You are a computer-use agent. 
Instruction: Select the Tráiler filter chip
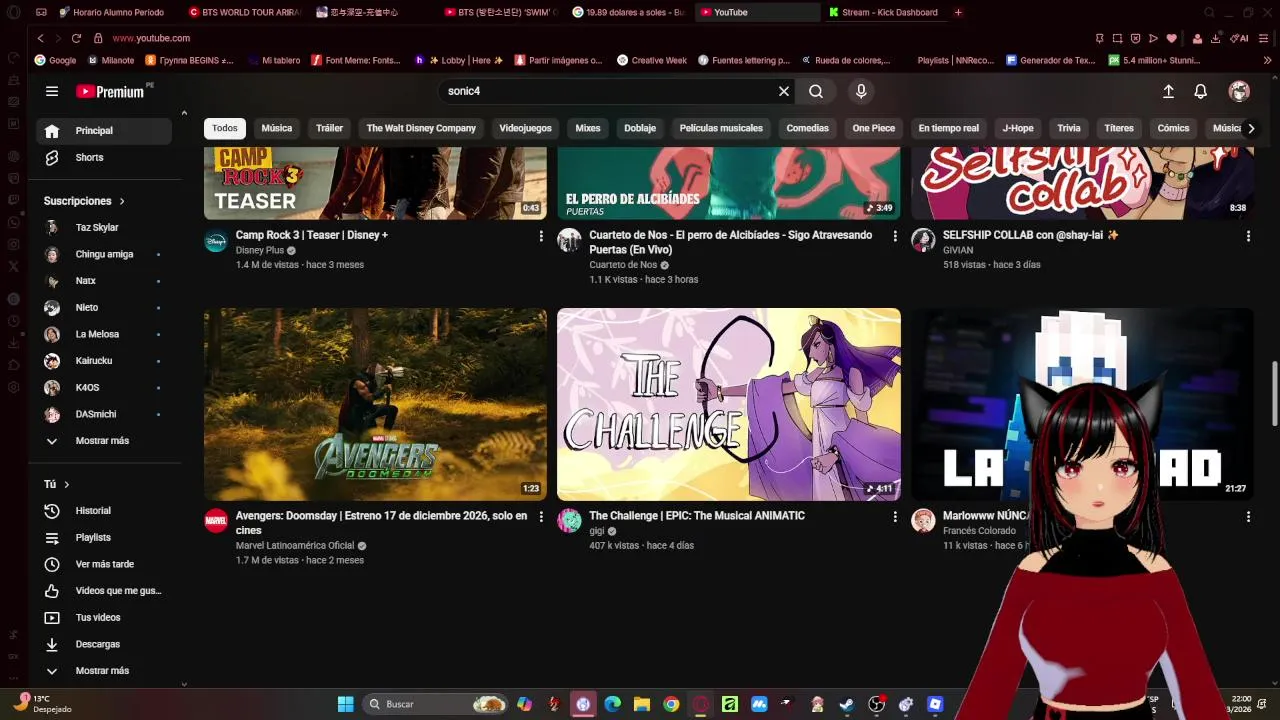(x=329, y=128)
